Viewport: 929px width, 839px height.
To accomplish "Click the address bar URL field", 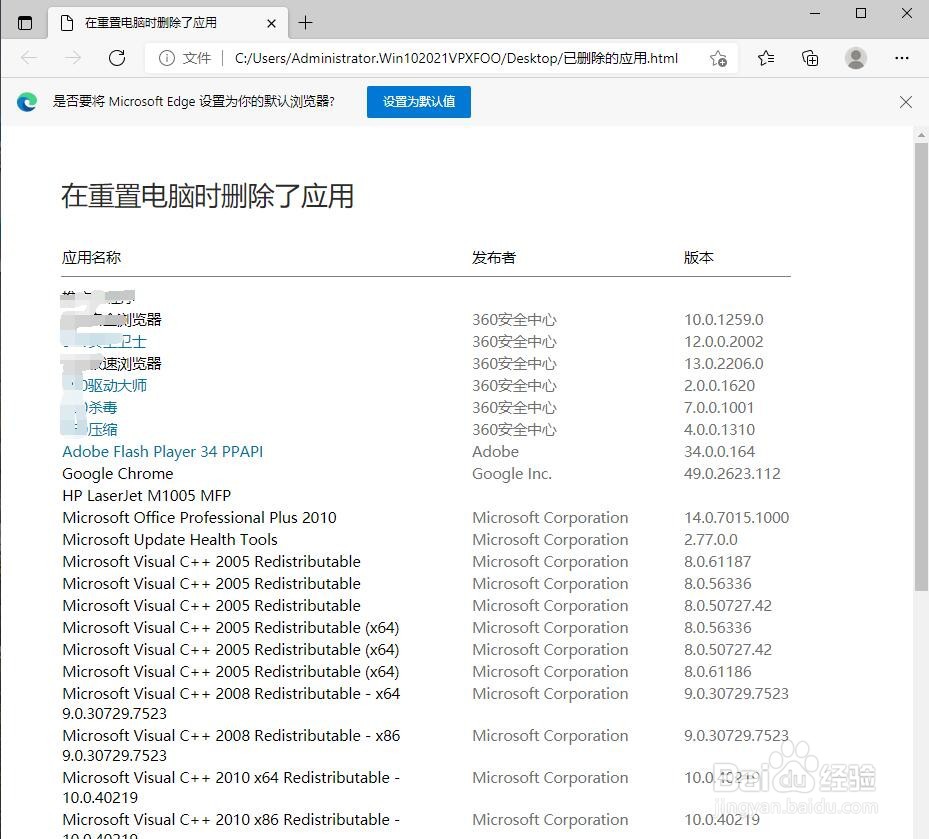I will pyautogui.click(x=456, y=58).
